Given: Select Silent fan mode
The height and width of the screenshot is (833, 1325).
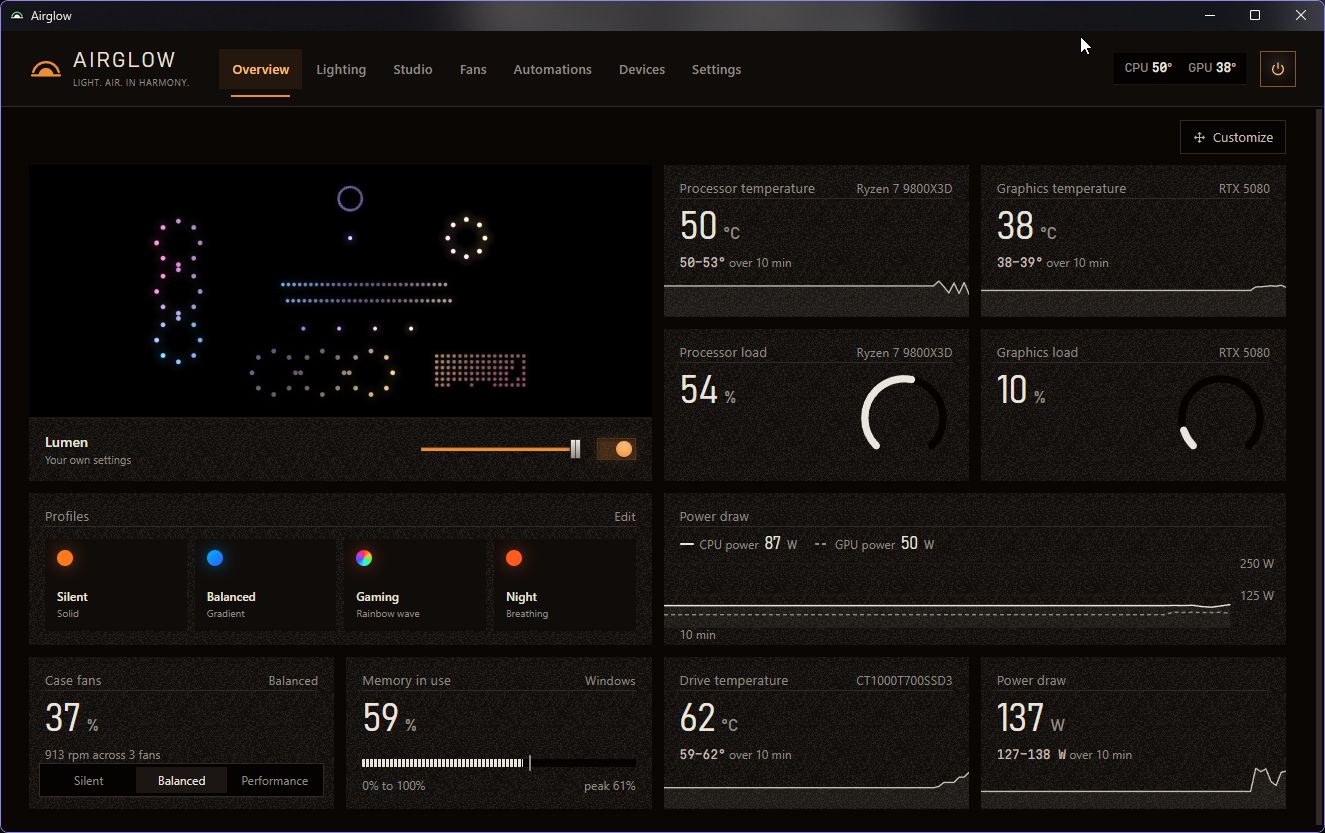Looking at the screenshot, I should click(88, 781).
